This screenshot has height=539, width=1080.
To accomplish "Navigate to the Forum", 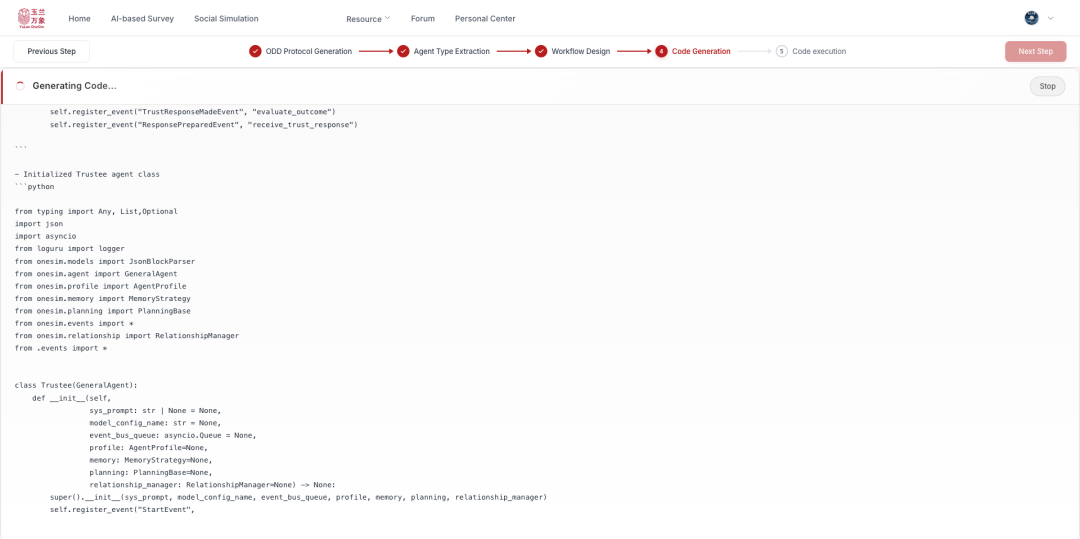I will [x=422, y=19].
